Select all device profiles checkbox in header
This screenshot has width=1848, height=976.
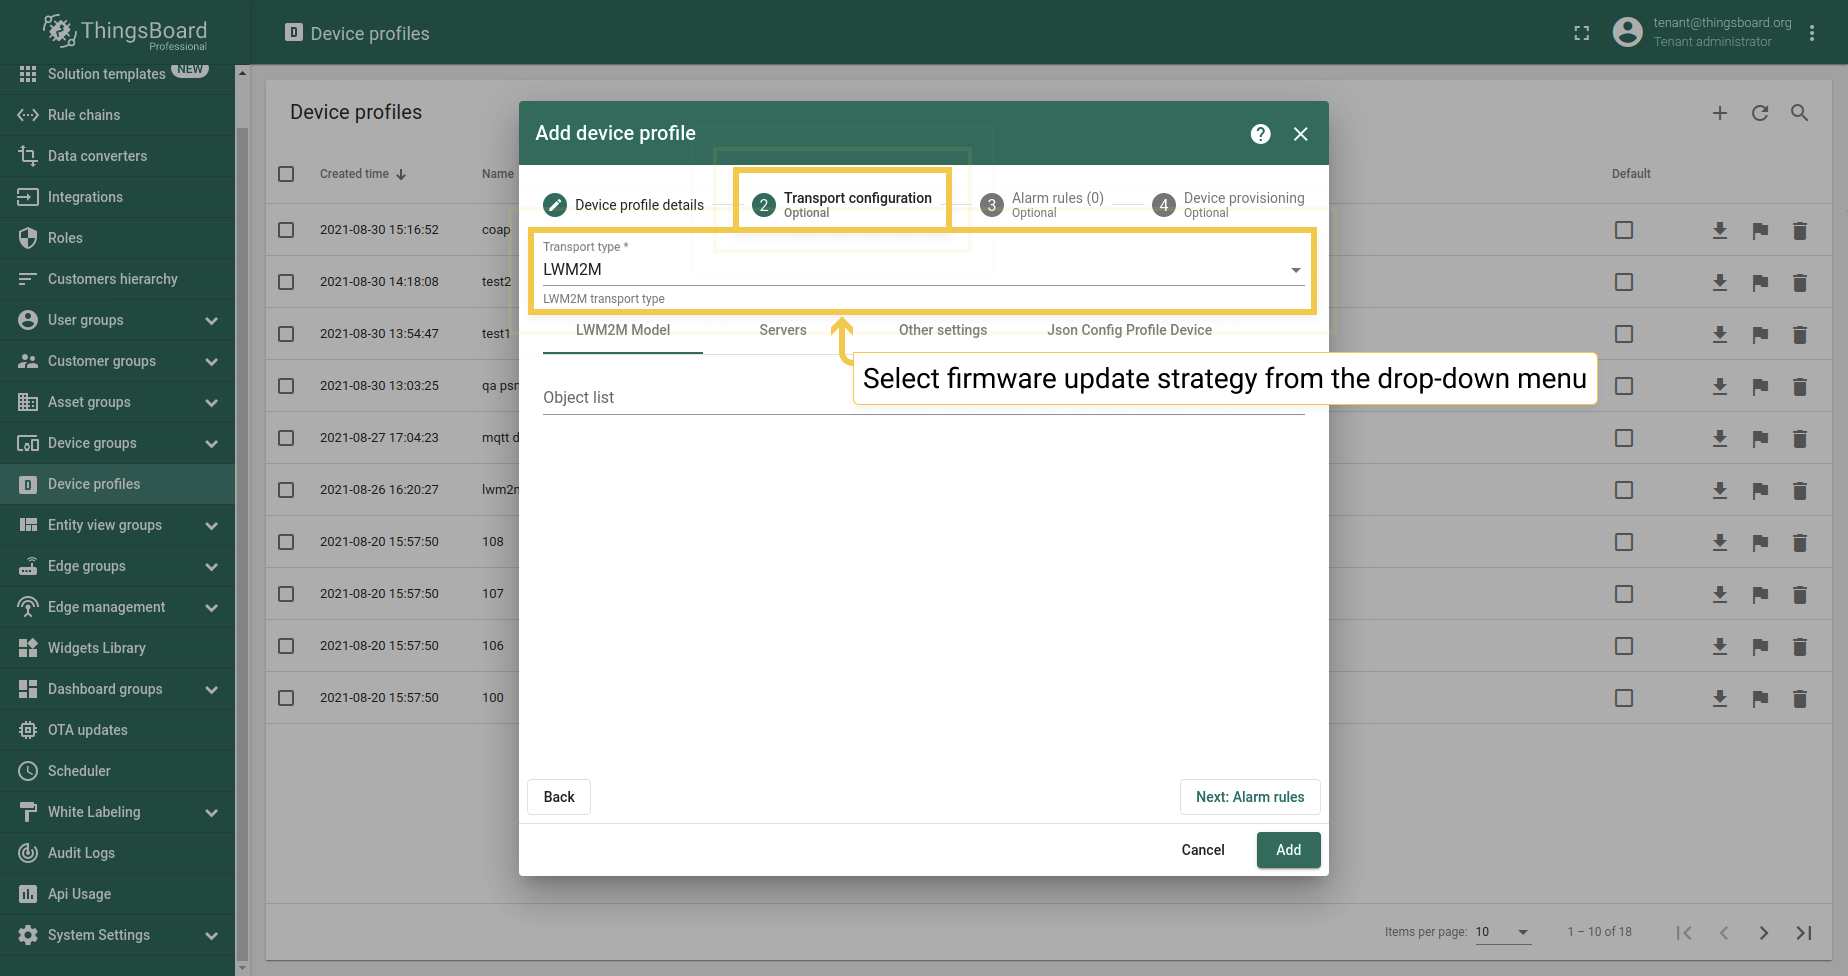point(286,174)
